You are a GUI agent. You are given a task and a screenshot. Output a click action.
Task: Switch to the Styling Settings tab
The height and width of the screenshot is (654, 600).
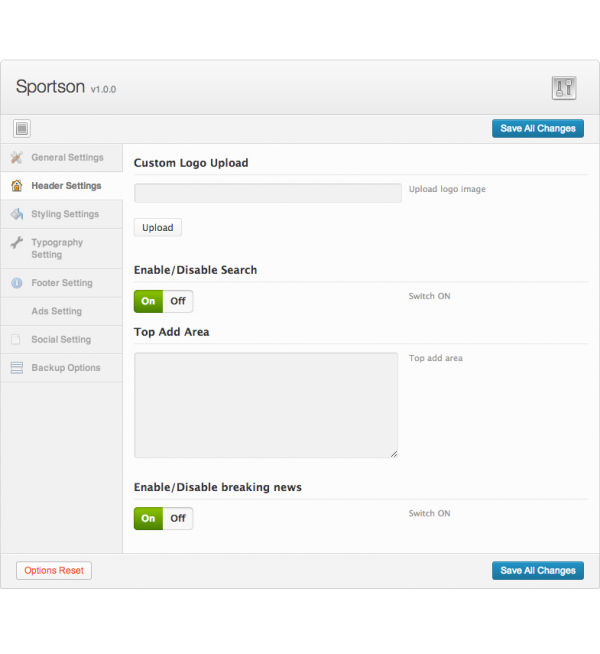tap(65, 214)
